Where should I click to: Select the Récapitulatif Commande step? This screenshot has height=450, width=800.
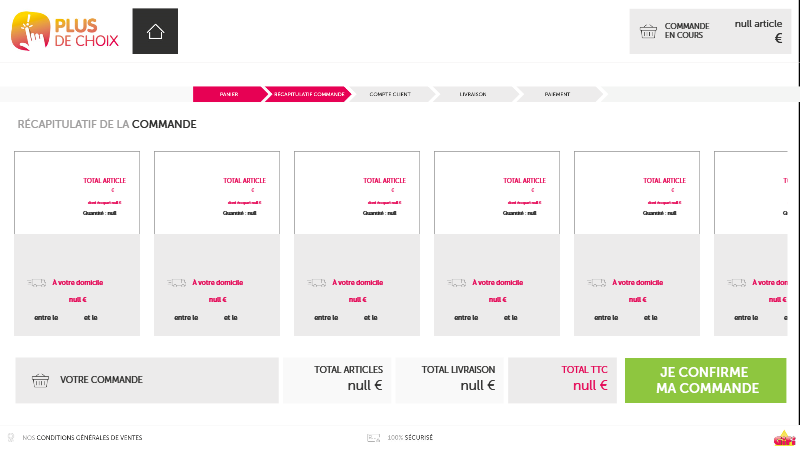pos(309,94)
